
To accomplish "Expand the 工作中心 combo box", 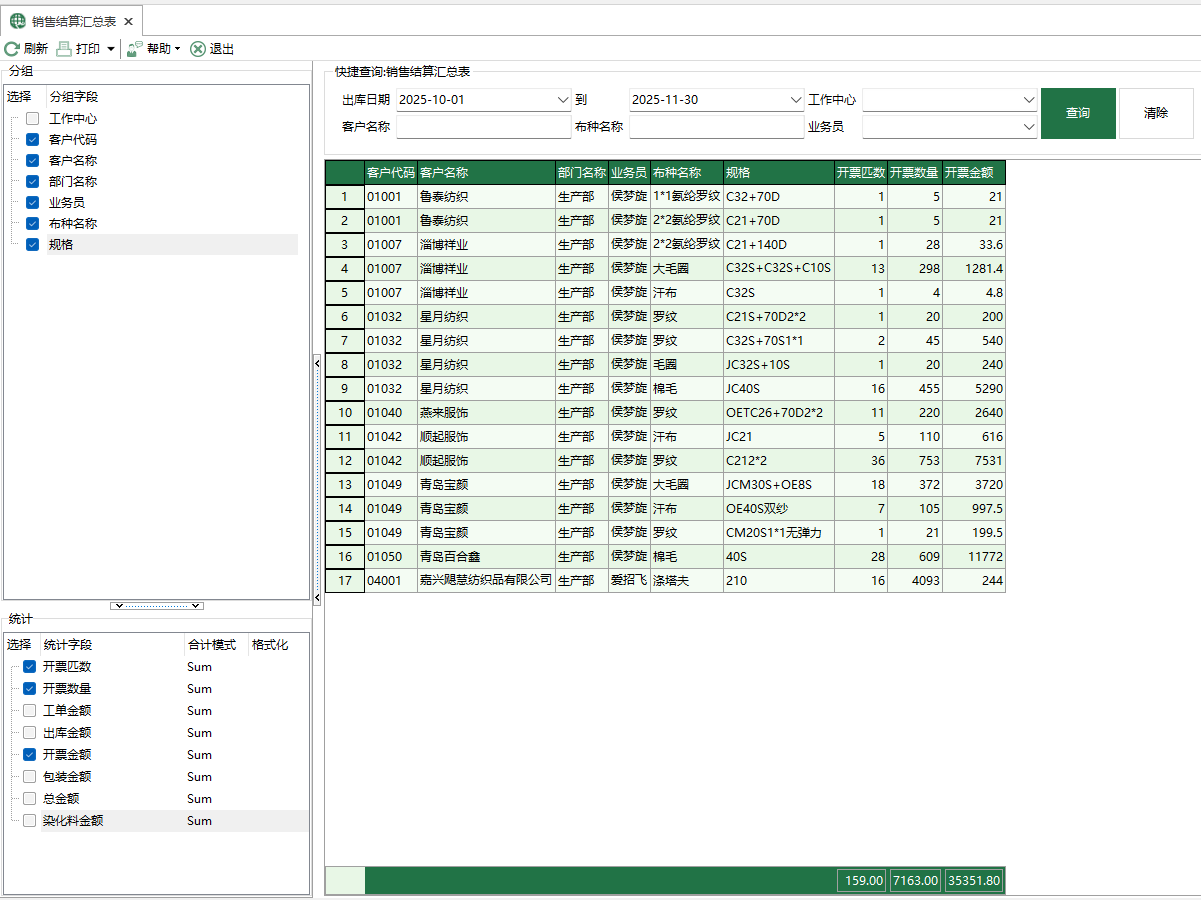I will click(x=1029, y=100).
